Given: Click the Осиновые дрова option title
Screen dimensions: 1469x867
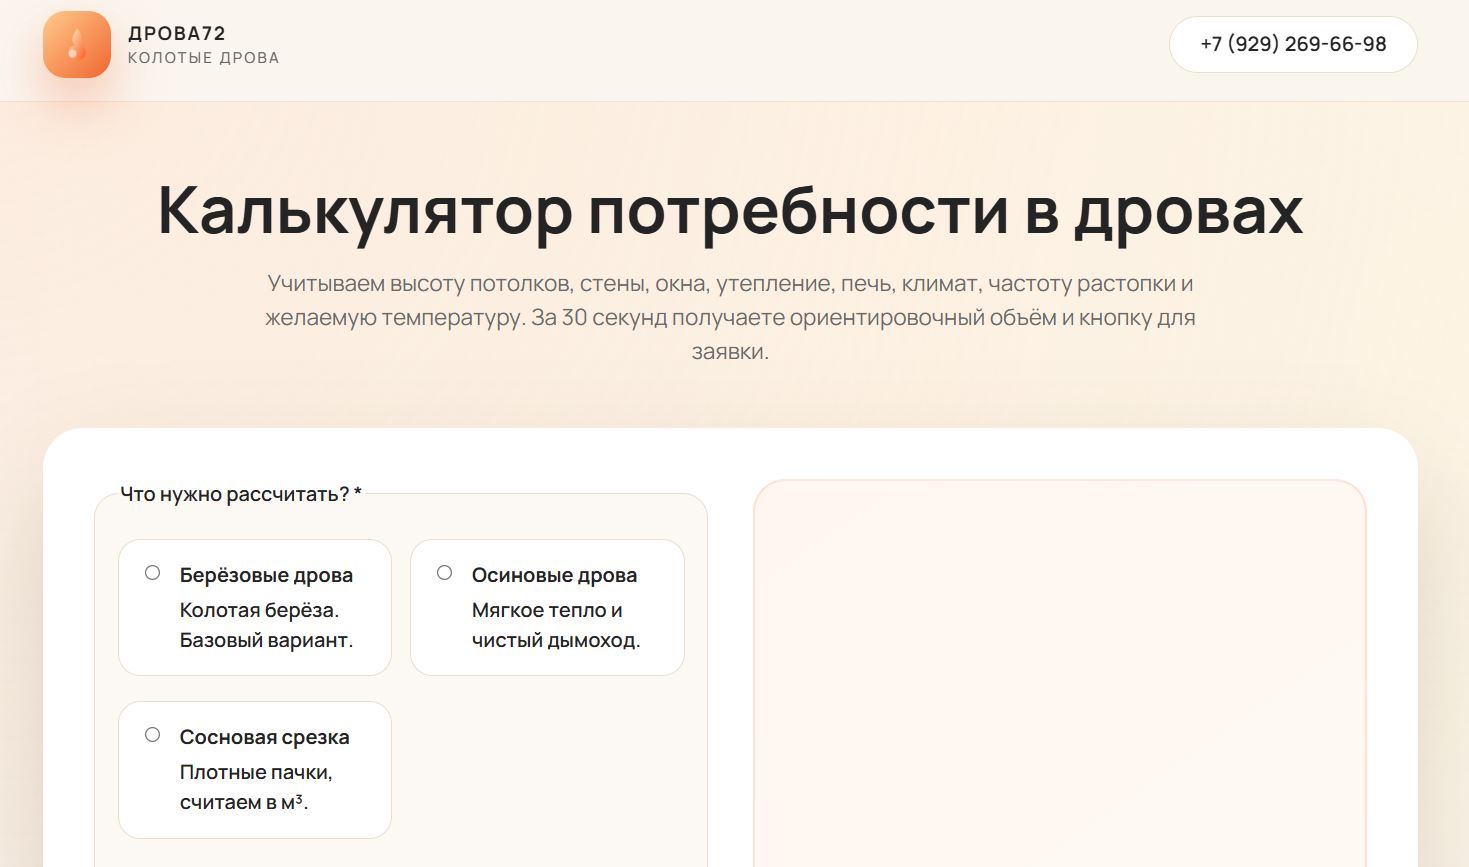Looking at the screenshot, I should click(554, 575).
